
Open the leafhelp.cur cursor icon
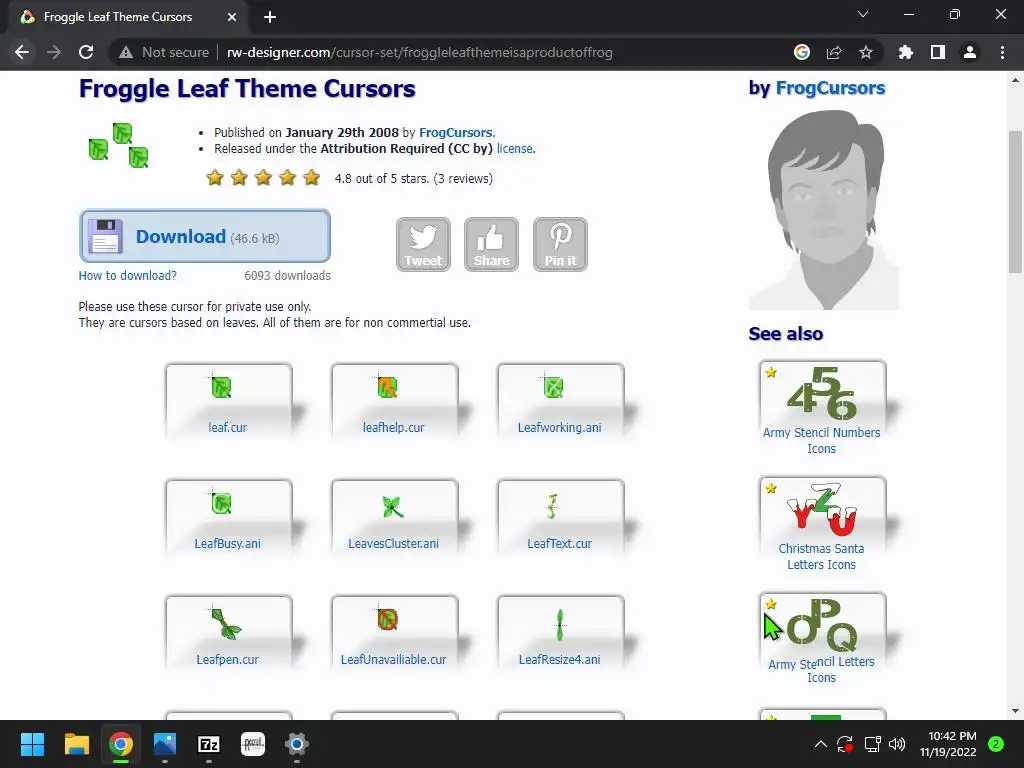click(387, 387)
